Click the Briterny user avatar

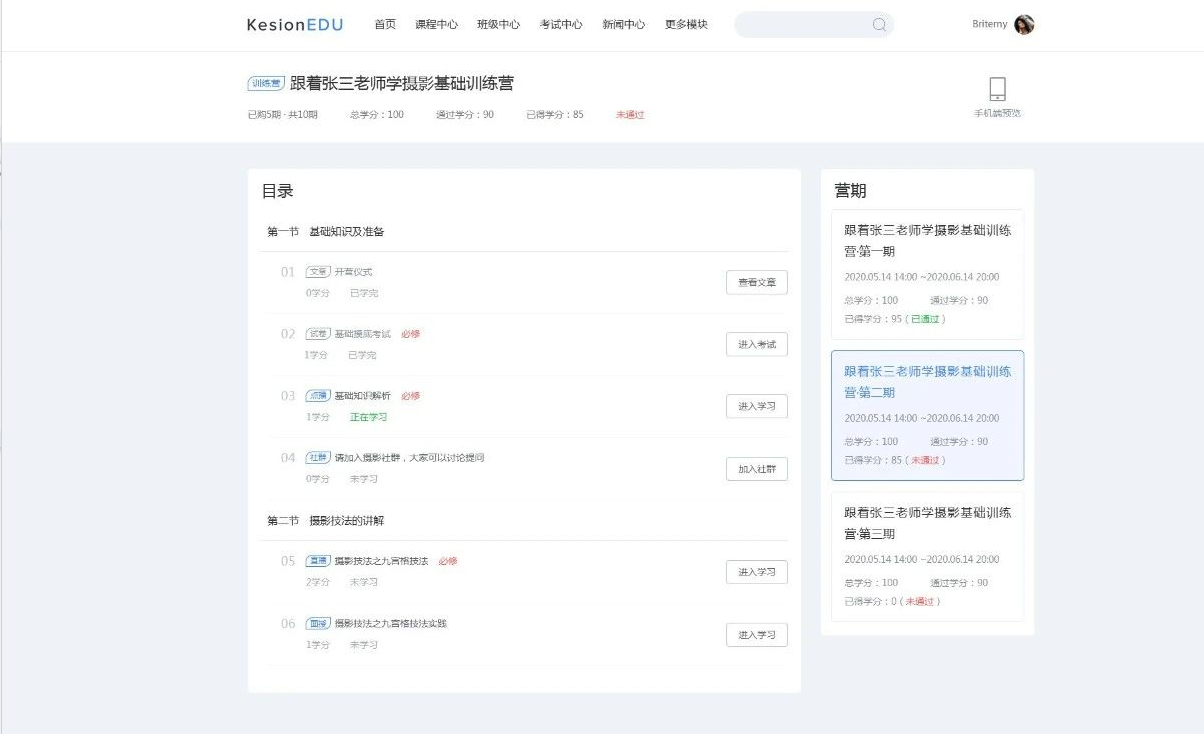(1024, 25)
